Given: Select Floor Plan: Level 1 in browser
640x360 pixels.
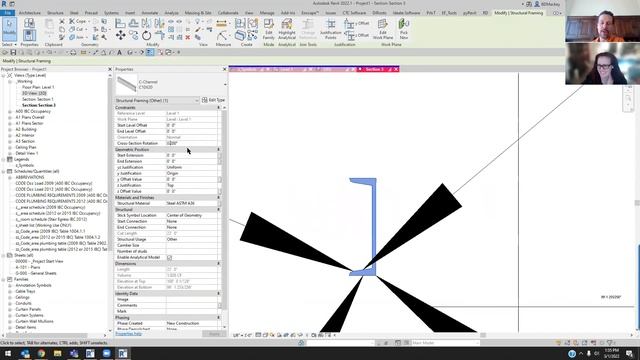Looking at the screenshot, I should (x=38, y=87).
